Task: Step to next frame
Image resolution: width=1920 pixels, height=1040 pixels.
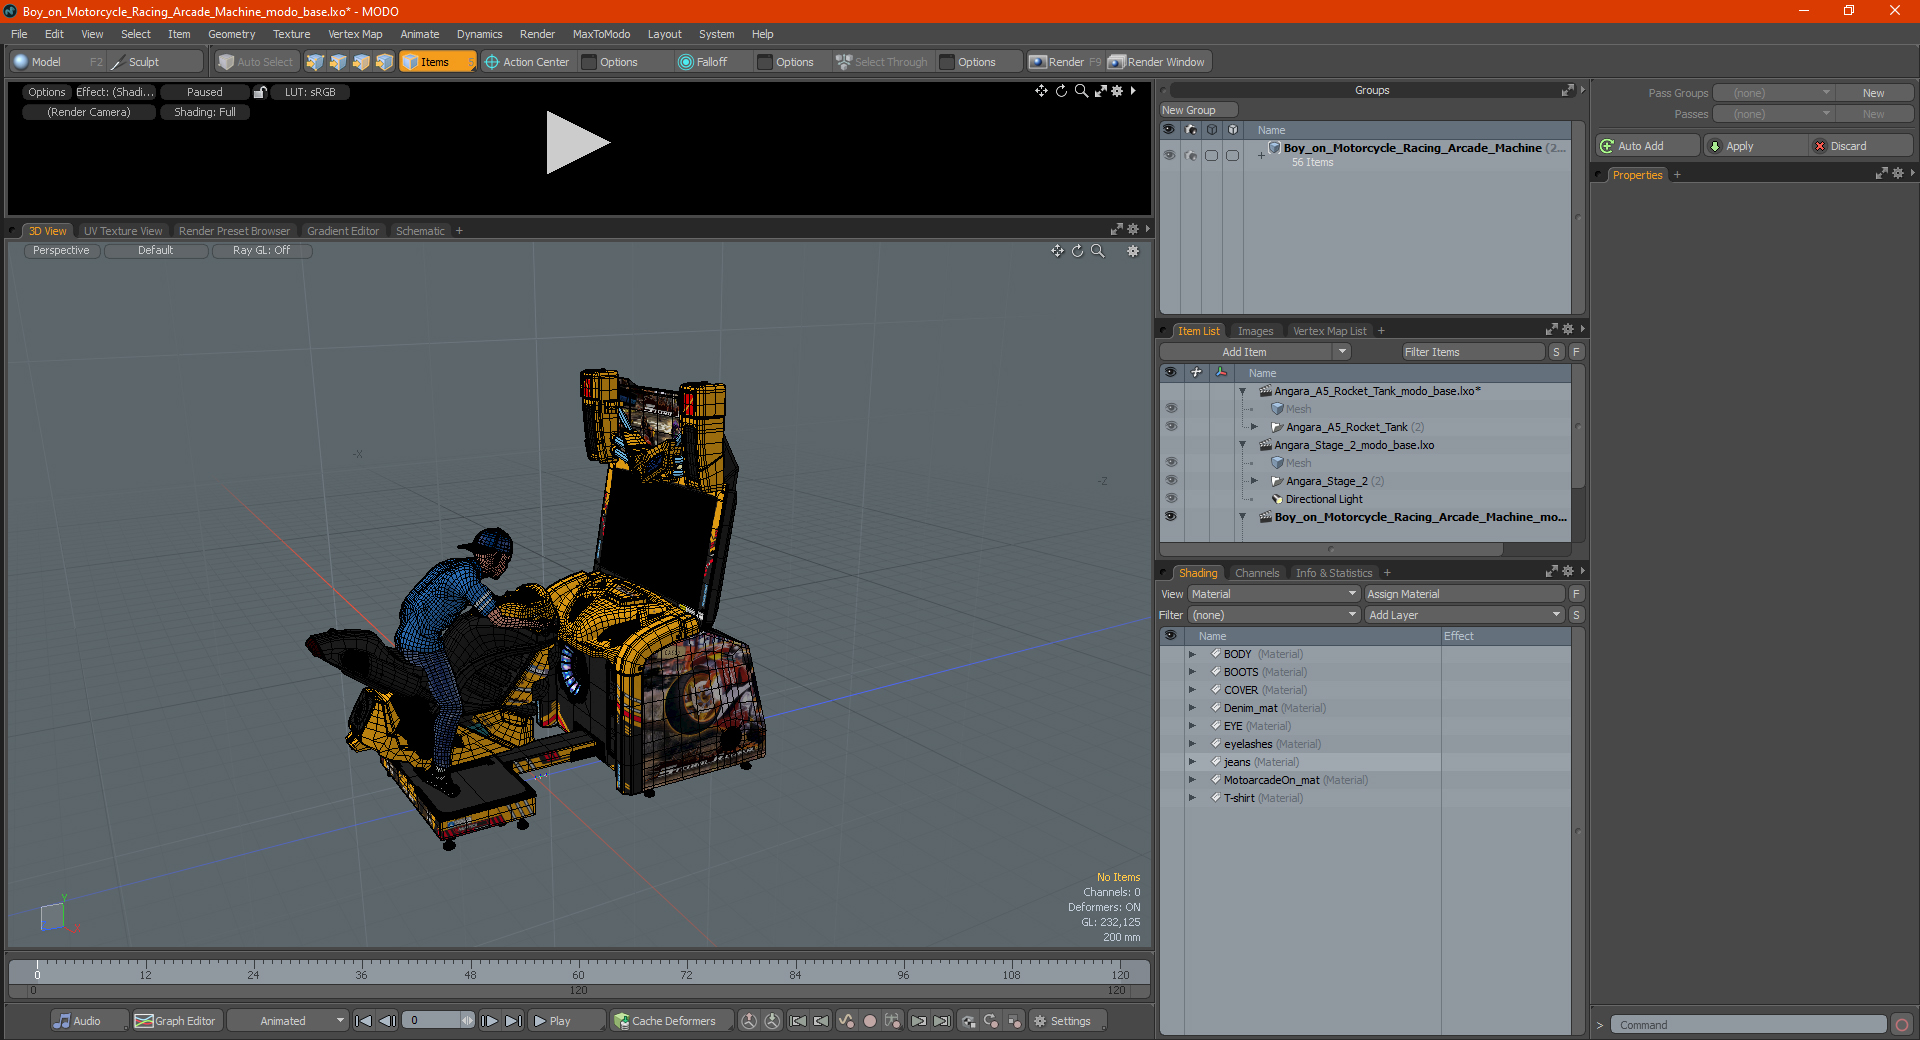Action: tap(489, 1021)
